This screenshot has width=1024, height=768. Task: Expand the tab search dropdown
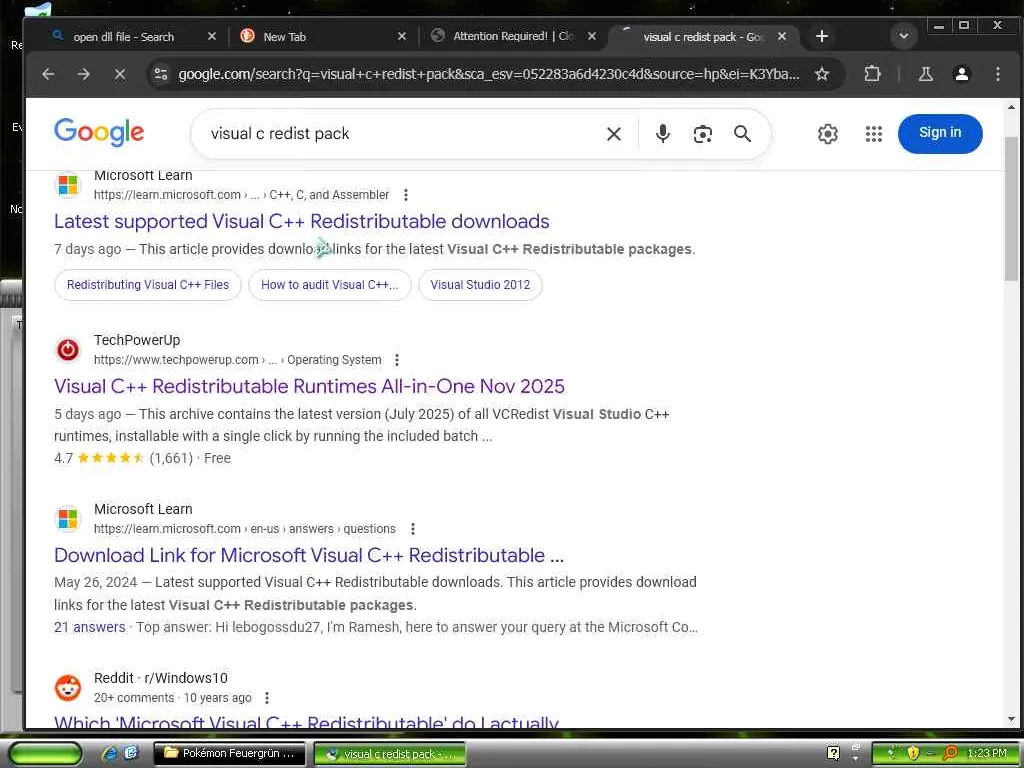click(x=904, y=36)
